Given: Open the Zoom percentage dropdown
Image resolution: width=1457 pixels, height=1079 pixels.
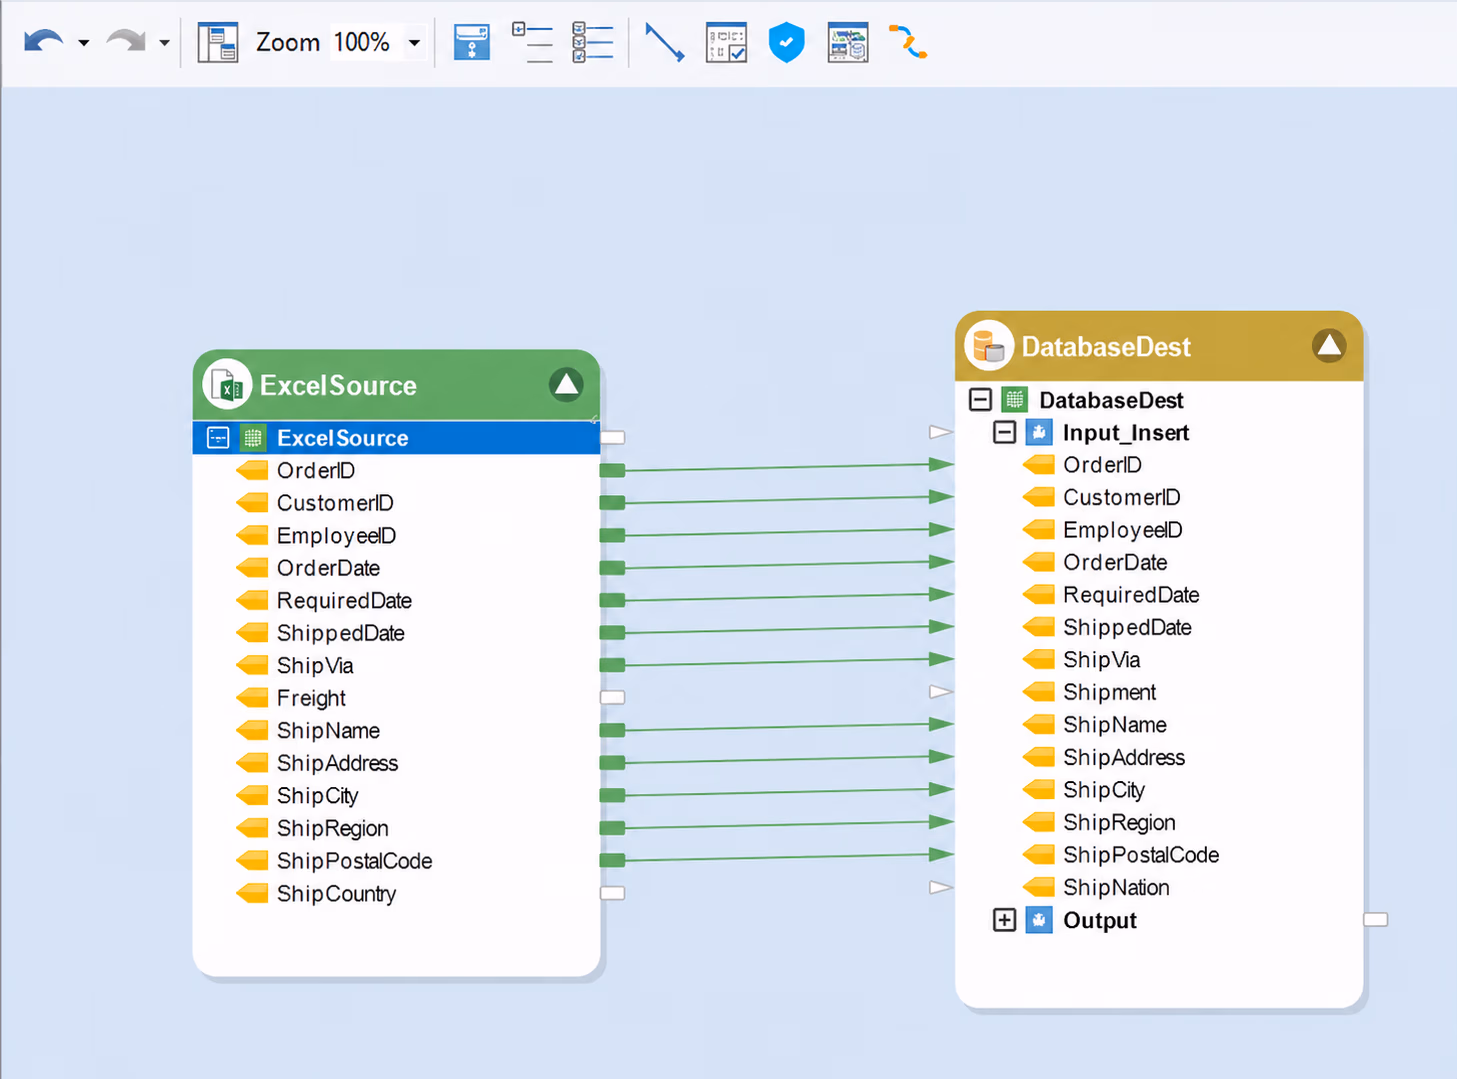Looking at the screenshot, I should click(414, 43).
